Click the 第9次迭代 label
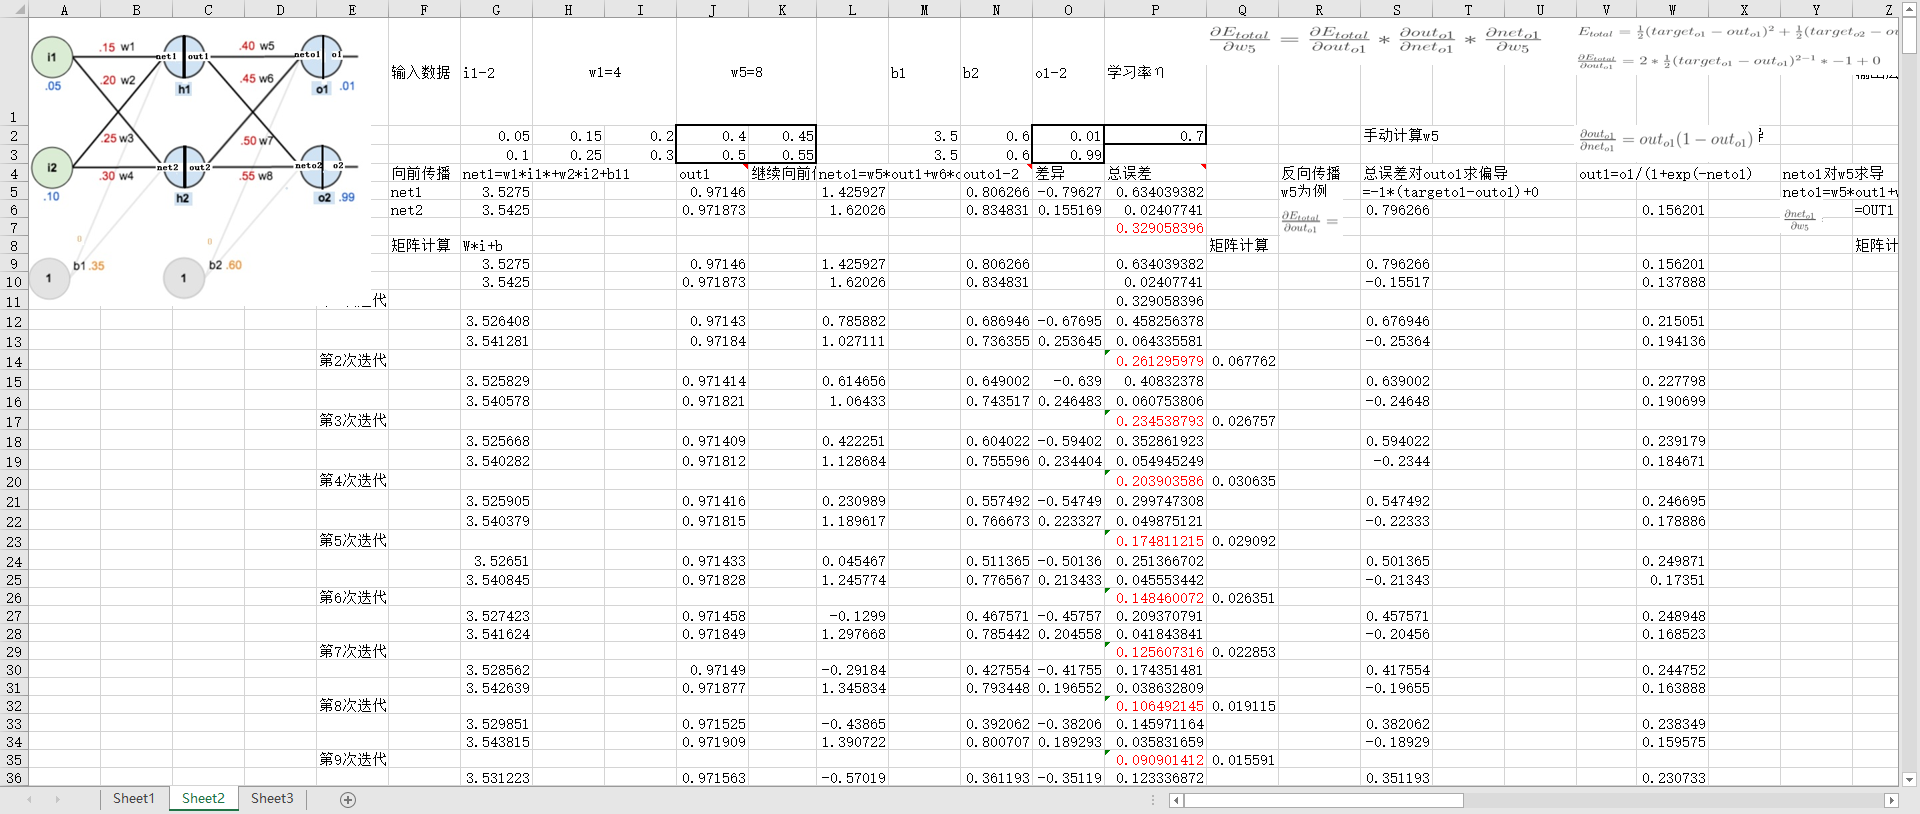 (352, 759)
